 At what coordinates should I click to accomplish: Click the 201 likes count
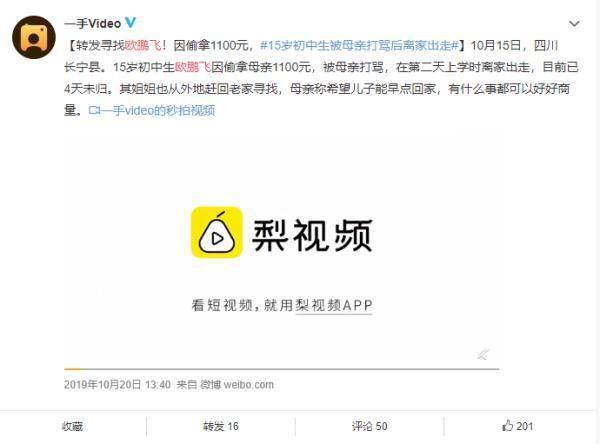(525, 426)
